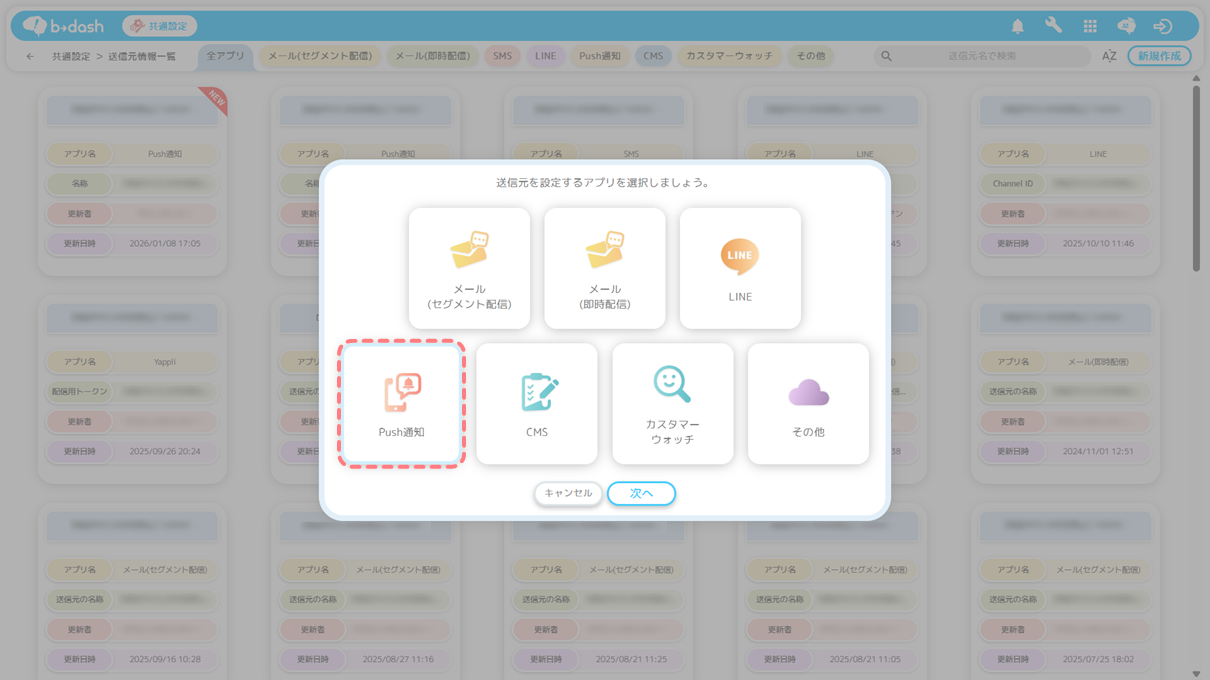Viewport: 1210px width, 680px height.
Task: Open the wrench settings icon
Action: click(1053, 26)
